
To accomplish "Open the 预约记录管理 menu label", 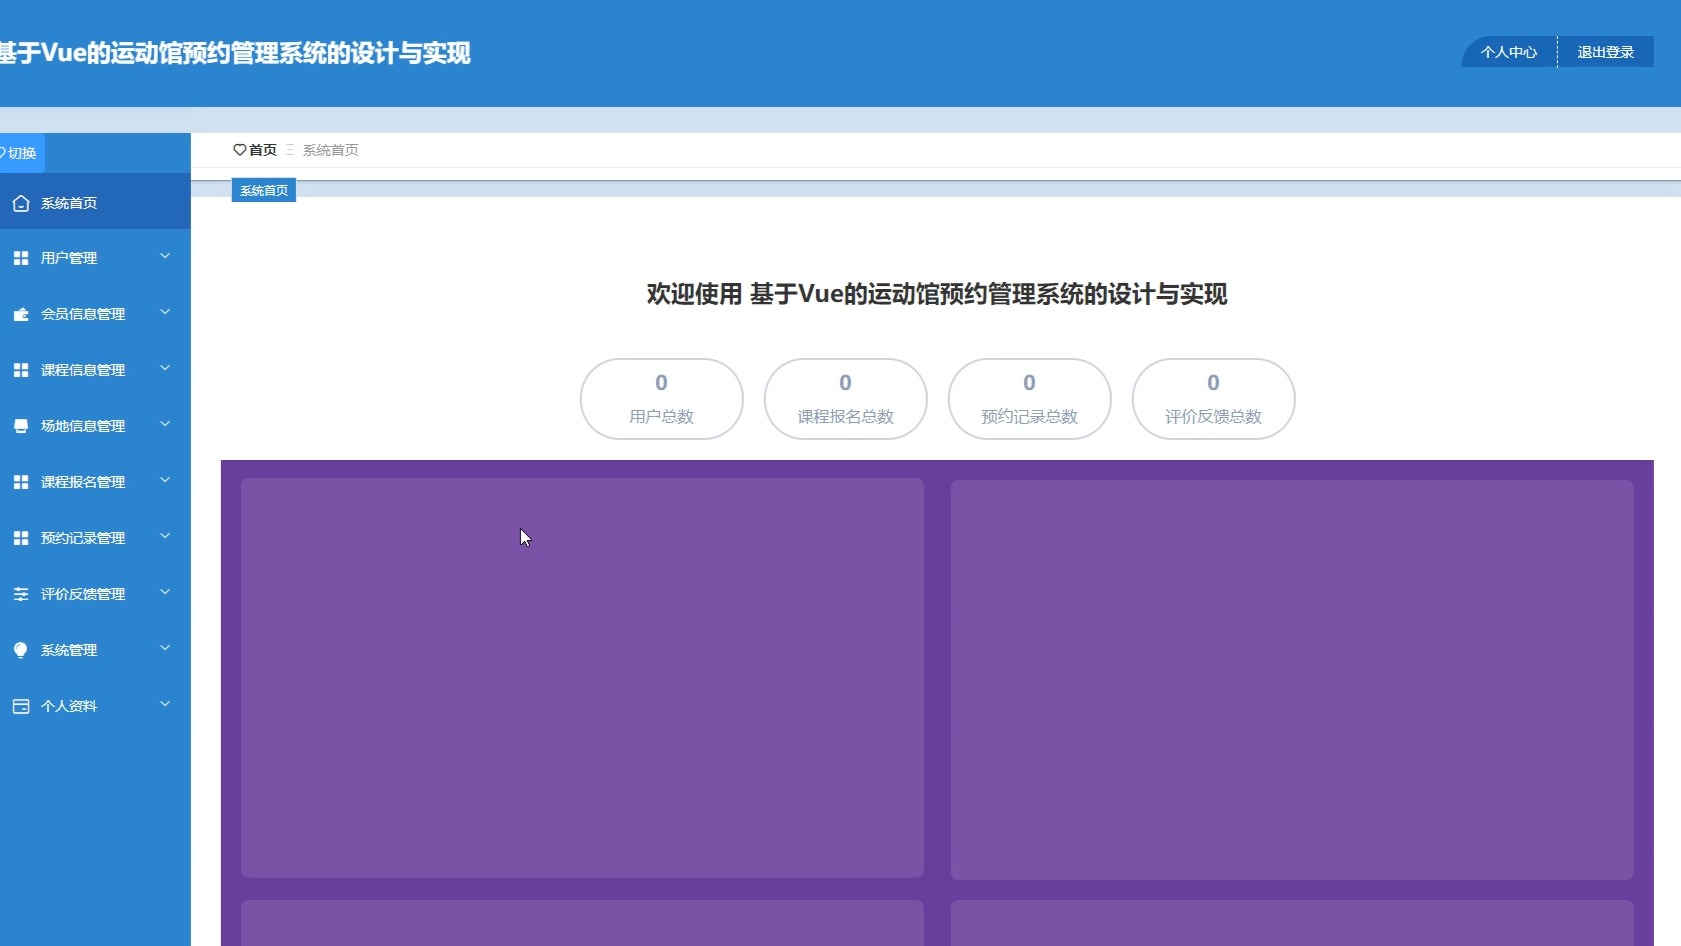I will click(83, 538).
